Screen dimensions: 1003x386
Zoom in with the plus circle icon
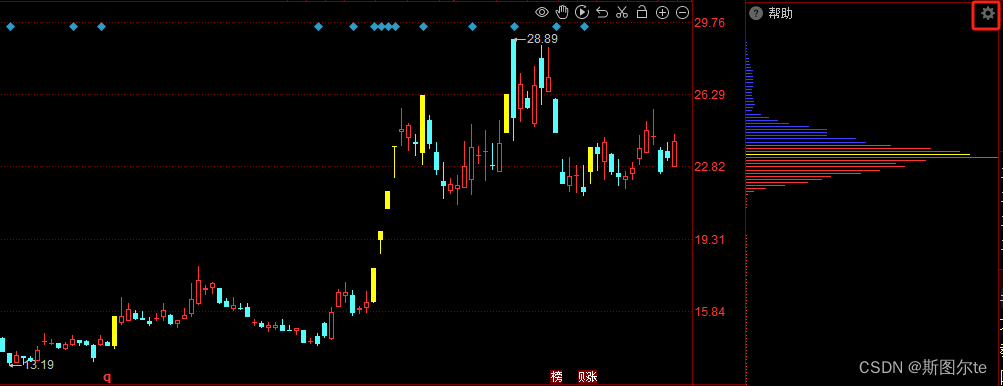point(663,12)
